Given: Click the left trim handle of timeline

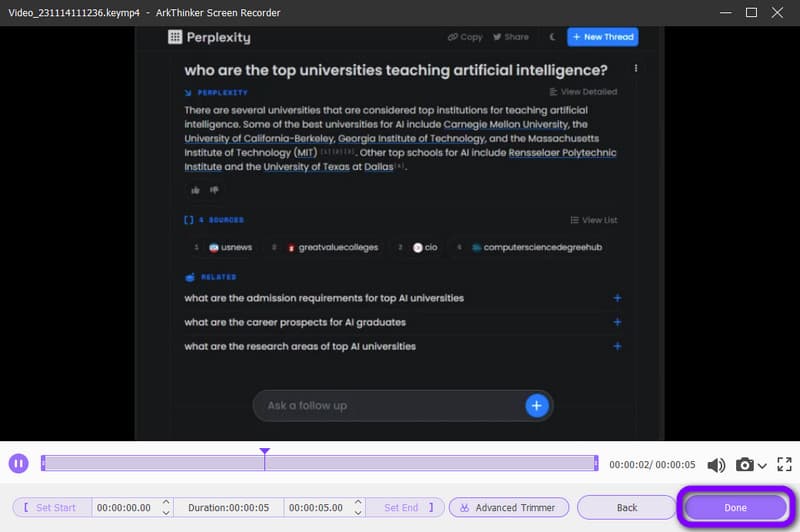Looking at the screenshot, I should coord(43,463).
